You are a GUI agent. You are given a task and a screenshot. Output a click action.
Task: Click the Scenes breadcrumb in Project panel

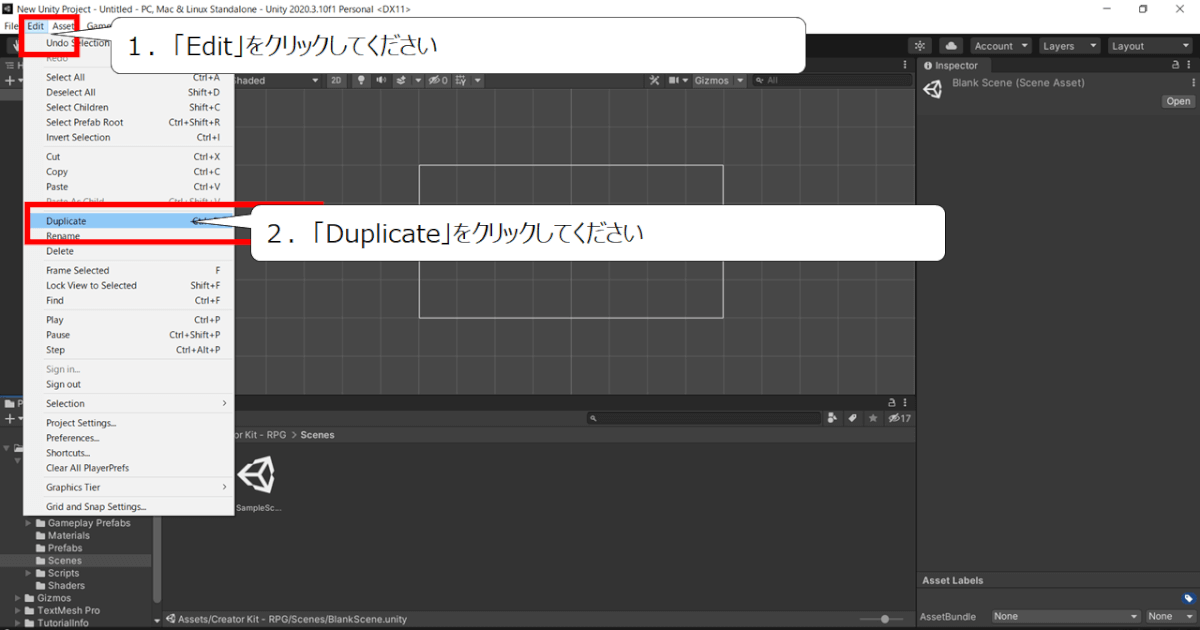[x=317, y=435]
